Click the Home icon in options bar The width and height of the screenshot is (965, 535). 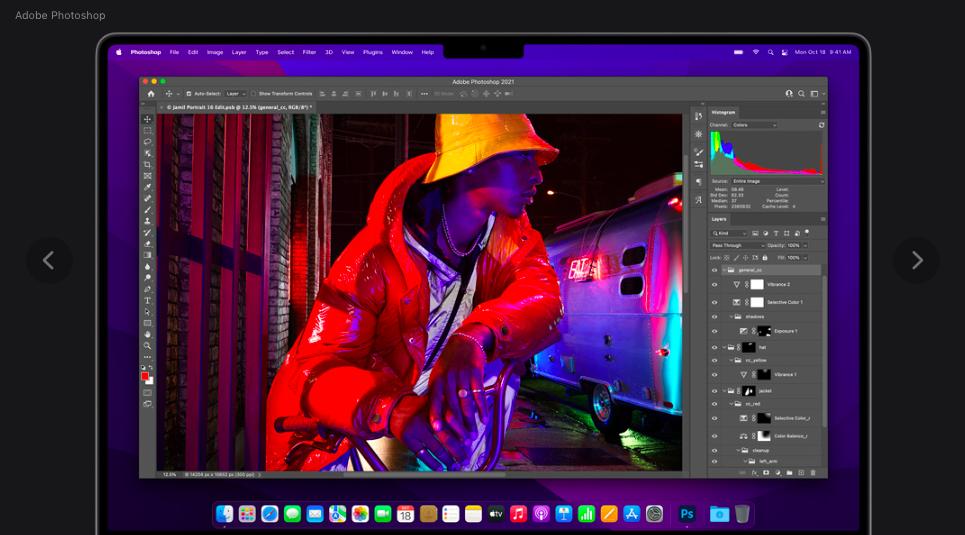151,93
